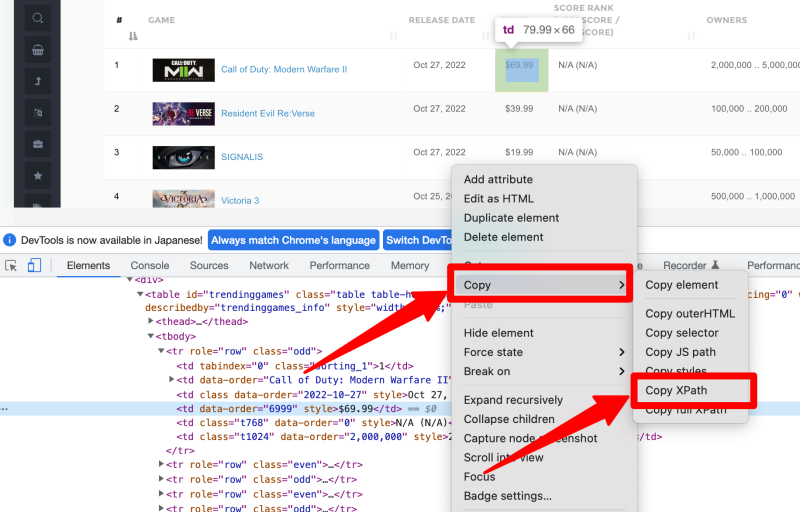Switch to the Console tab
Screen dimensions: 800x512
149,265
